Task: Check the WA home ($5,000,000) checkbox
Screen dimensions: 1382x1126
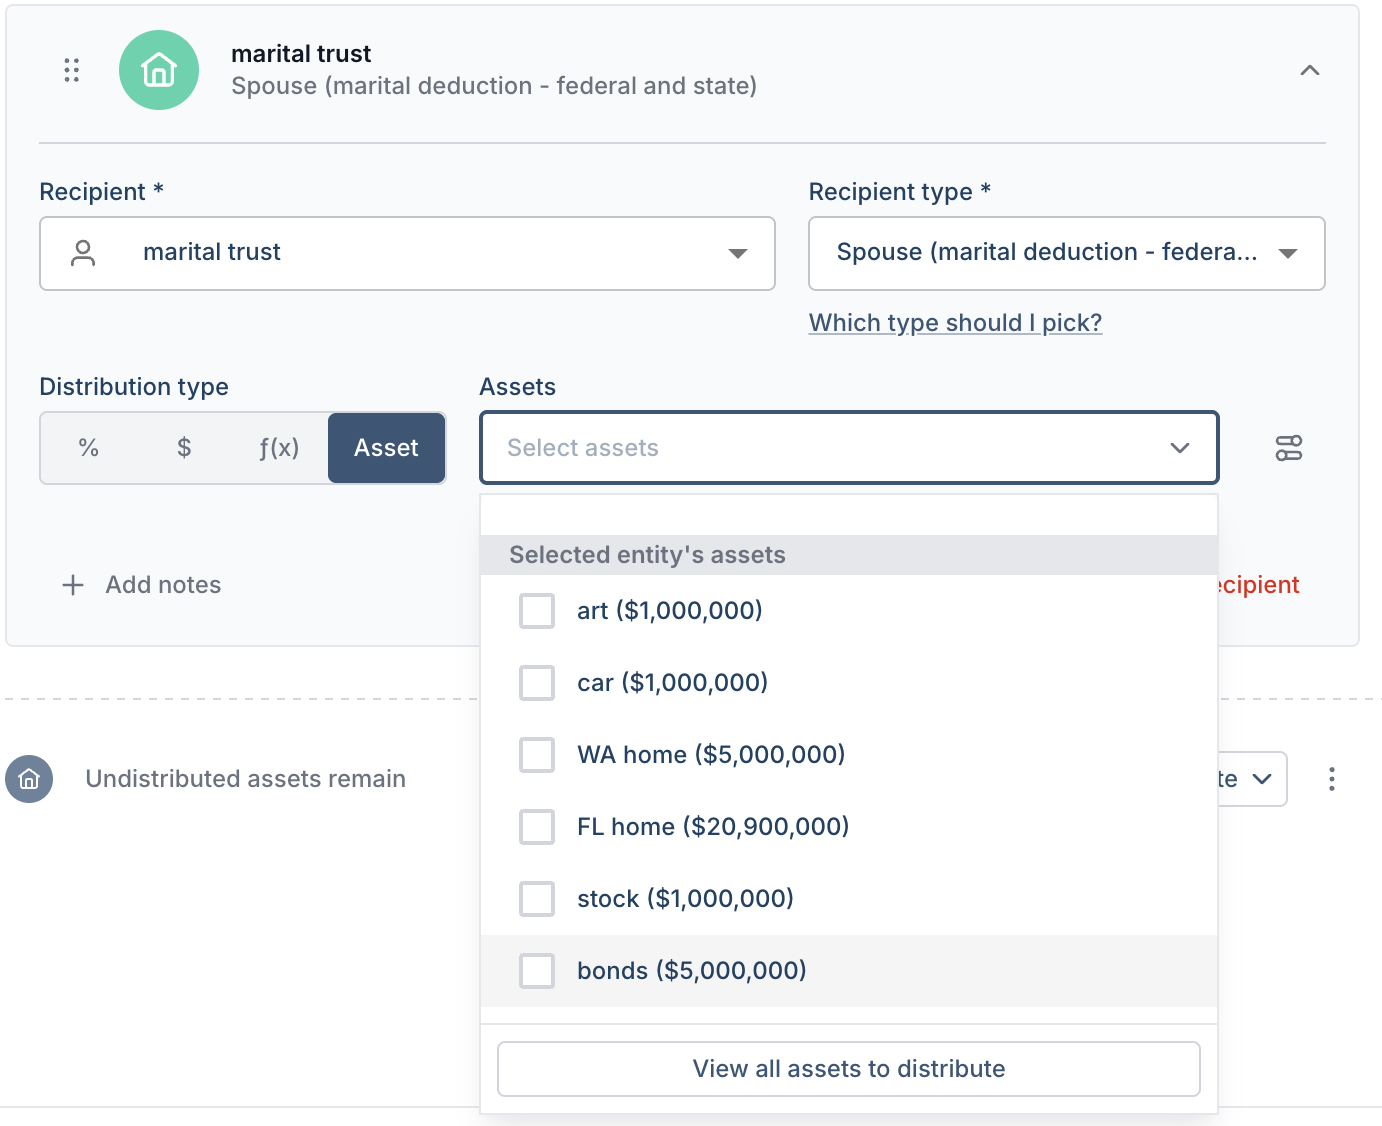Action: (x=537, y=755)
